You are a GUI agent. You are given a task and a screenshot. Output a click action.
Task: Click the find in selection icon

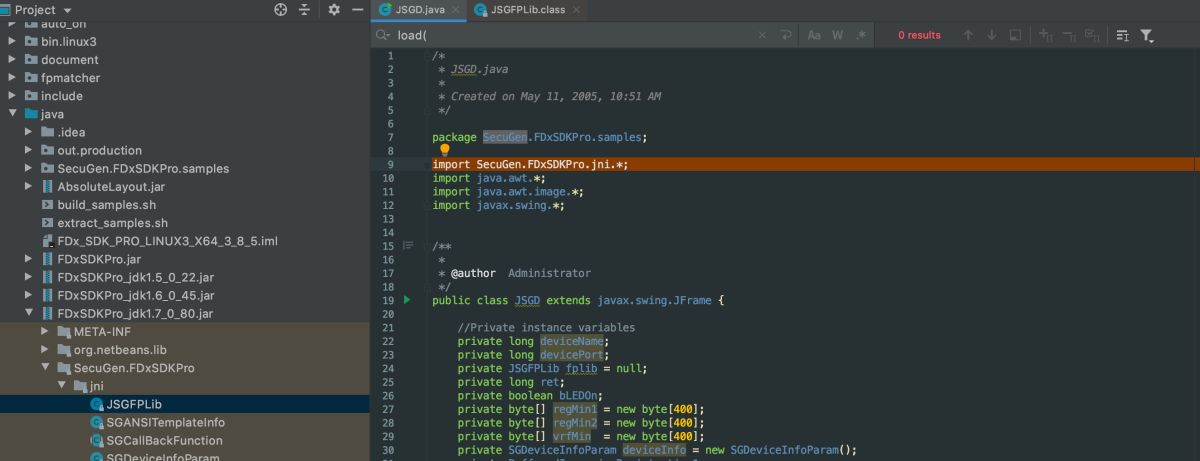pyautogui.click(x=1015, y=35)
